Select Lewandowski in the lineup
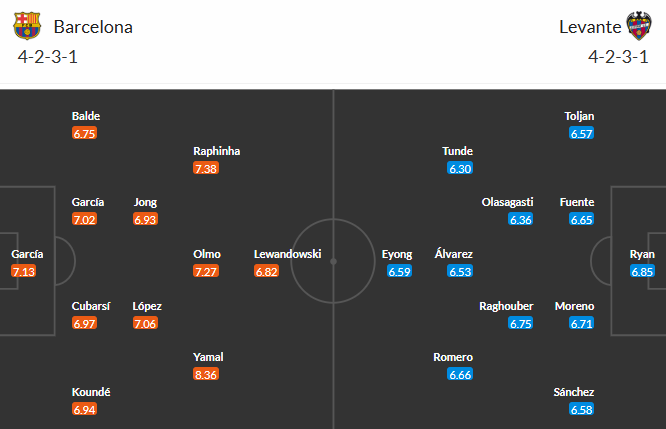The height and width of the screenshot is (429, 666). pyautogui.click(x=287, y=254)
